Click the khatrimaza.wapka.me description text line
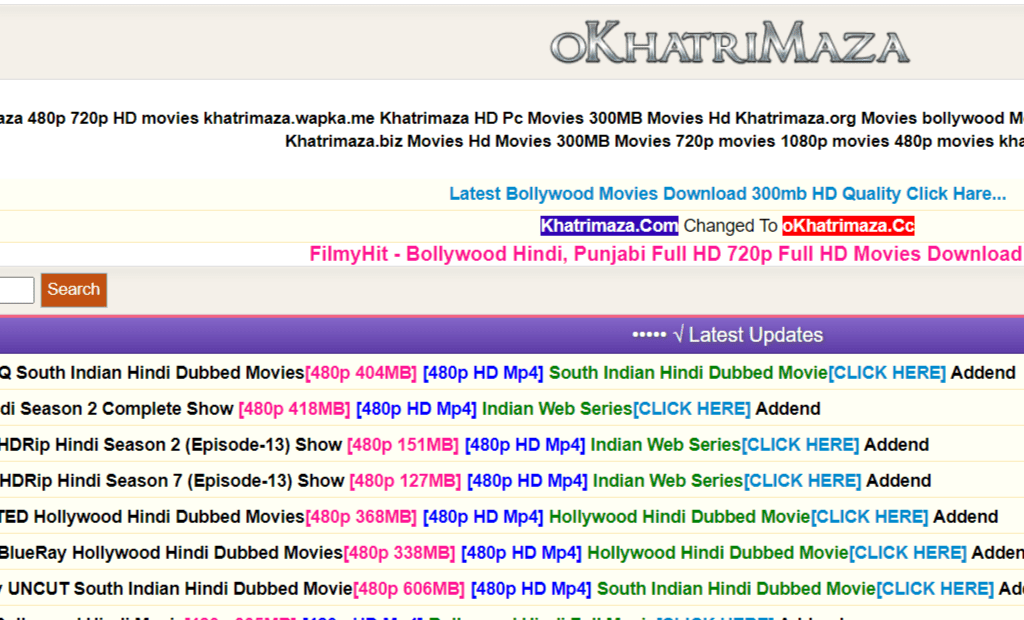This screenshot has width=1024, height=620. pos(512,118)
